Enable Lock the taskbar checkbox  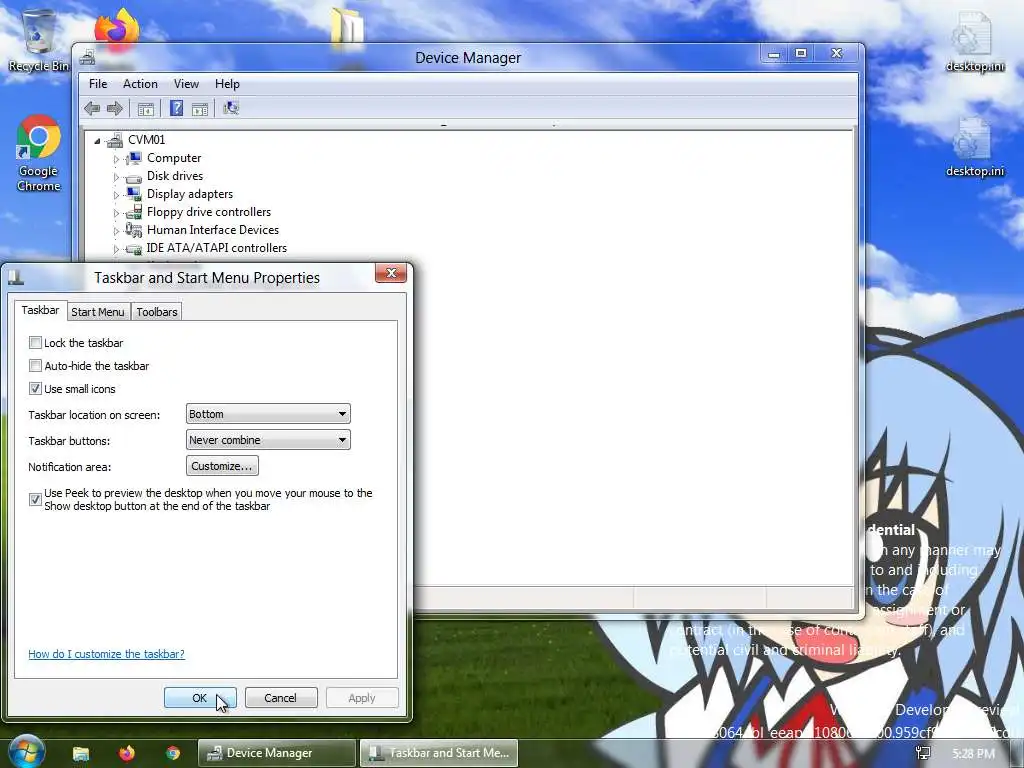[35, 342]
